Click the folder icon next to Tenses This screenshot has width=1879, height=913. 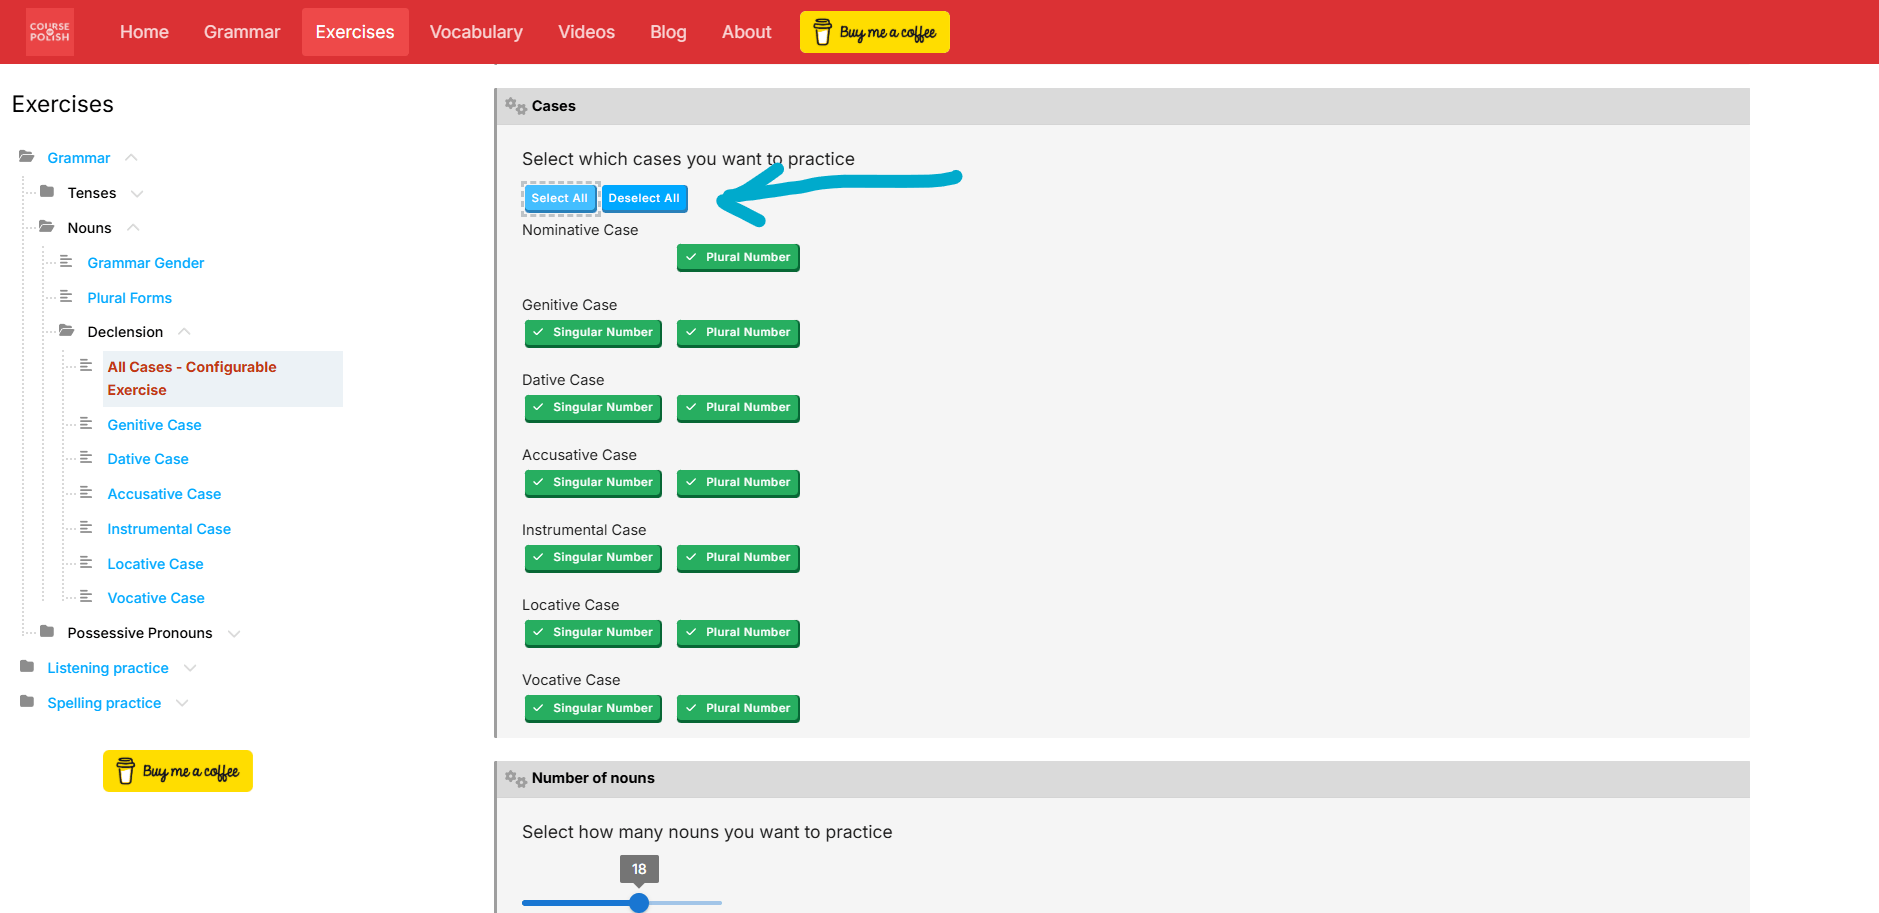48,192
